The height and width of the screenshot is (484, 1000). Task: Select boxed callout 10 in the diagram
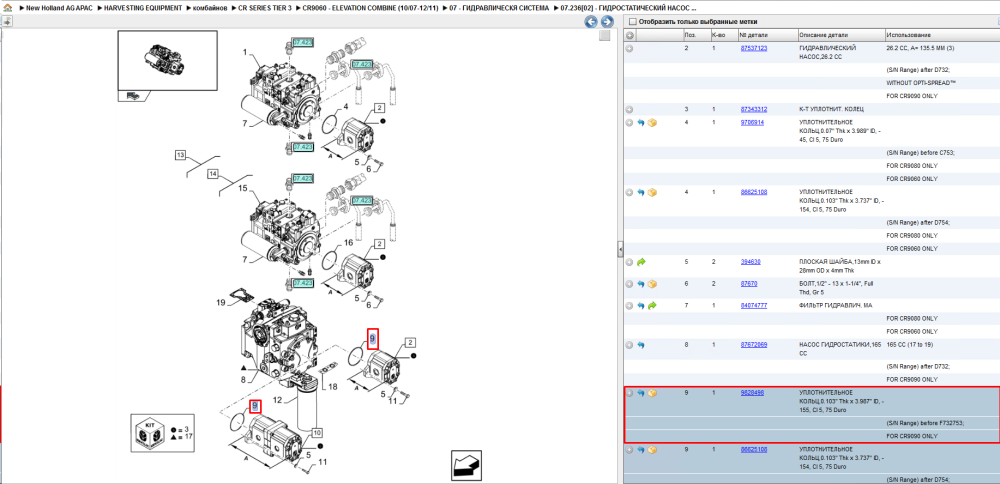pyautogui.click(x=317, y=433)
